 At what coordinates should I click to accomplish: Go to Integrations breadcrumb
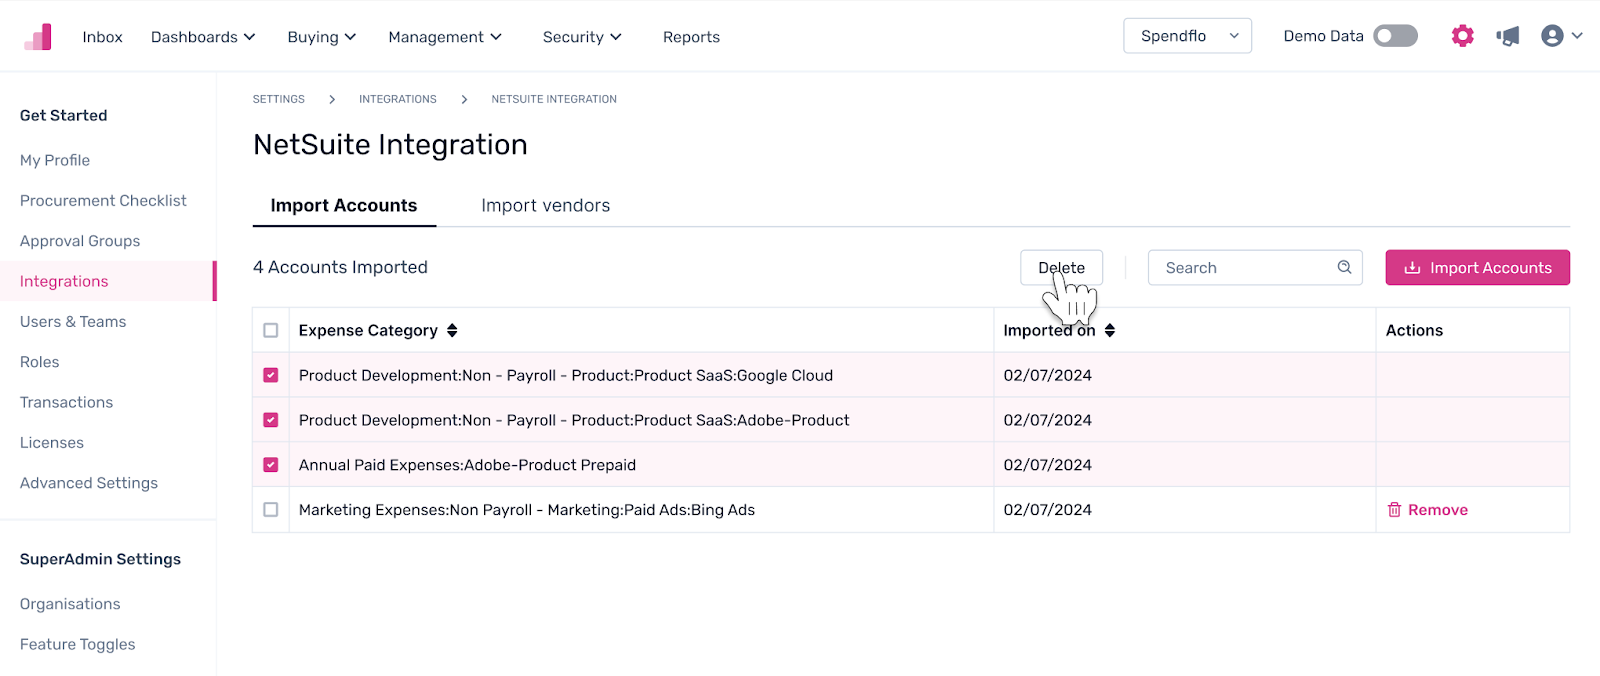pyautogui.click(x=398, y=99)
